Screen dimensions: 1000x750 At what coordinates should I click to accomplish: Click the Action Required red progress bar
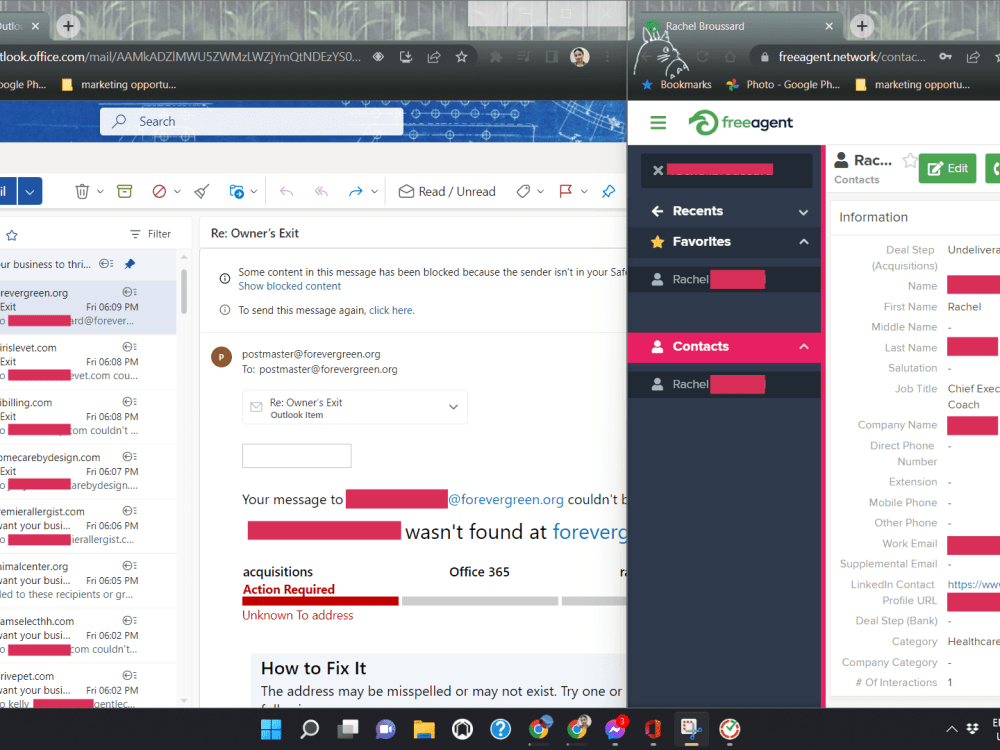point(320,601)
